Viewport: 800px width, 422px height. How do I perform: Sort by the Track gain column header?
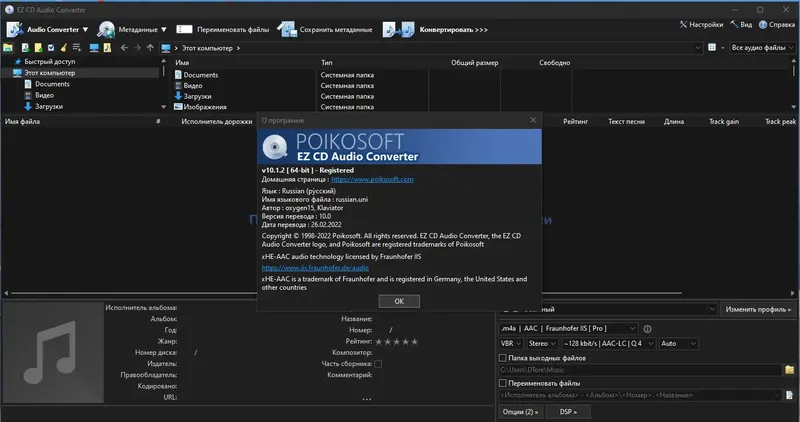[x=724, y=121]
